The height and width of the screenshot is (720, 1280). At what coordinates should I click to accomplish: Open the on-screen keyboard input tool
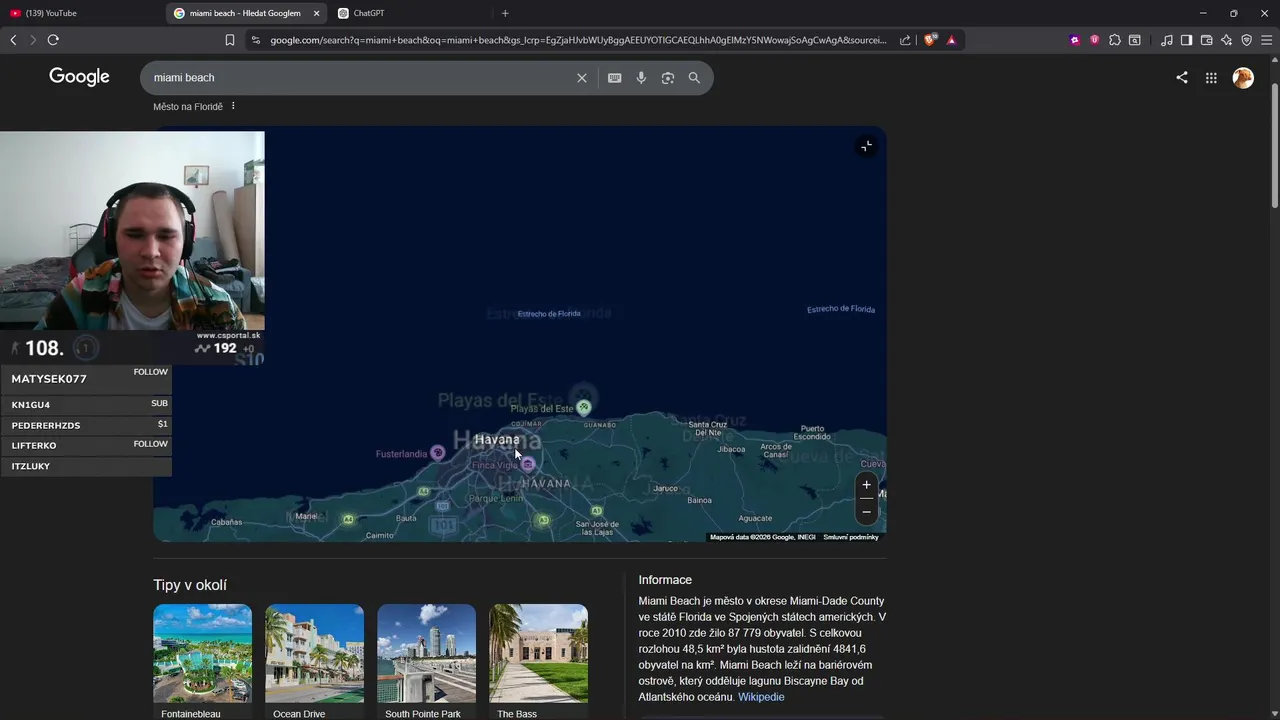point(615,78)
